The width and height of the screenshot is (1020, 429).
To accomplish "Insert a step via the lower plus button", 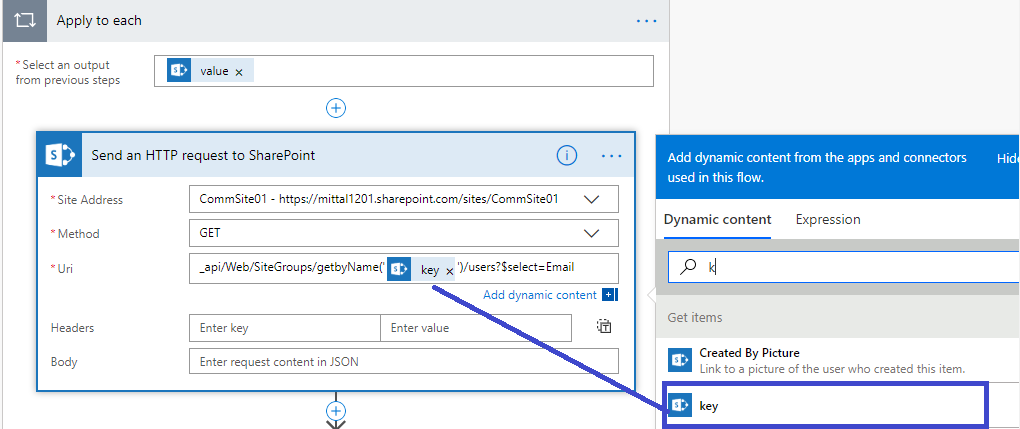I will (336, 411).
